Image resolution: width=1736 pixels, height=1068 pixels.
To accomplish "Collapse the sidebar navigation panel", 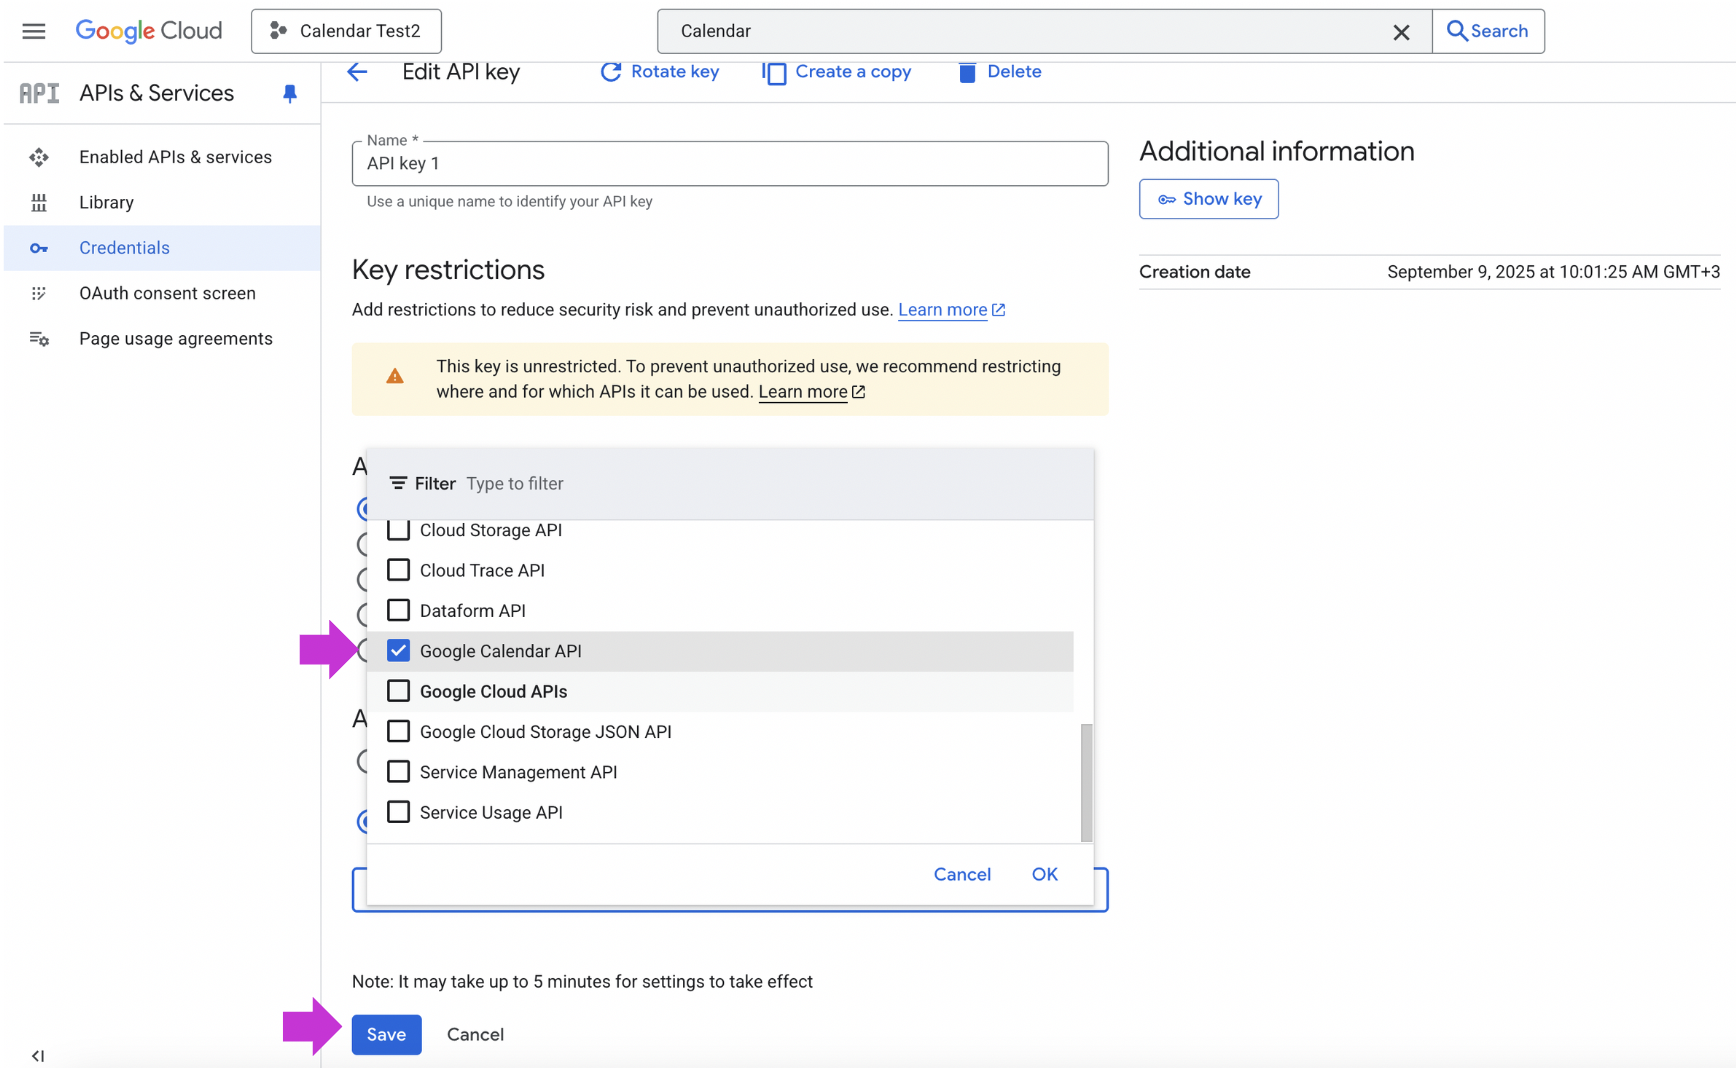I will tap(37, 1056).
